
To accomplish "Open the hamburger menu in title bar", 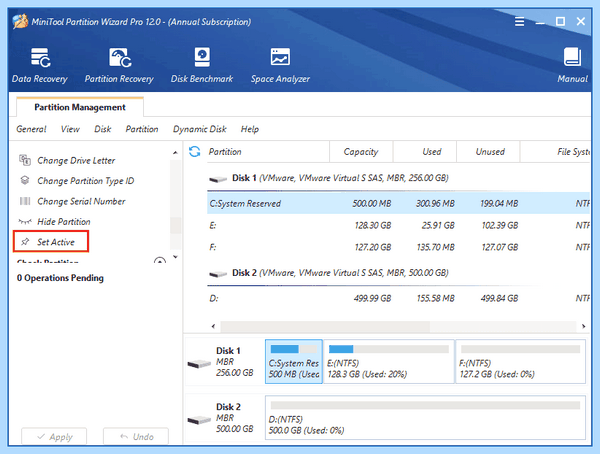I will click(519, 21).
